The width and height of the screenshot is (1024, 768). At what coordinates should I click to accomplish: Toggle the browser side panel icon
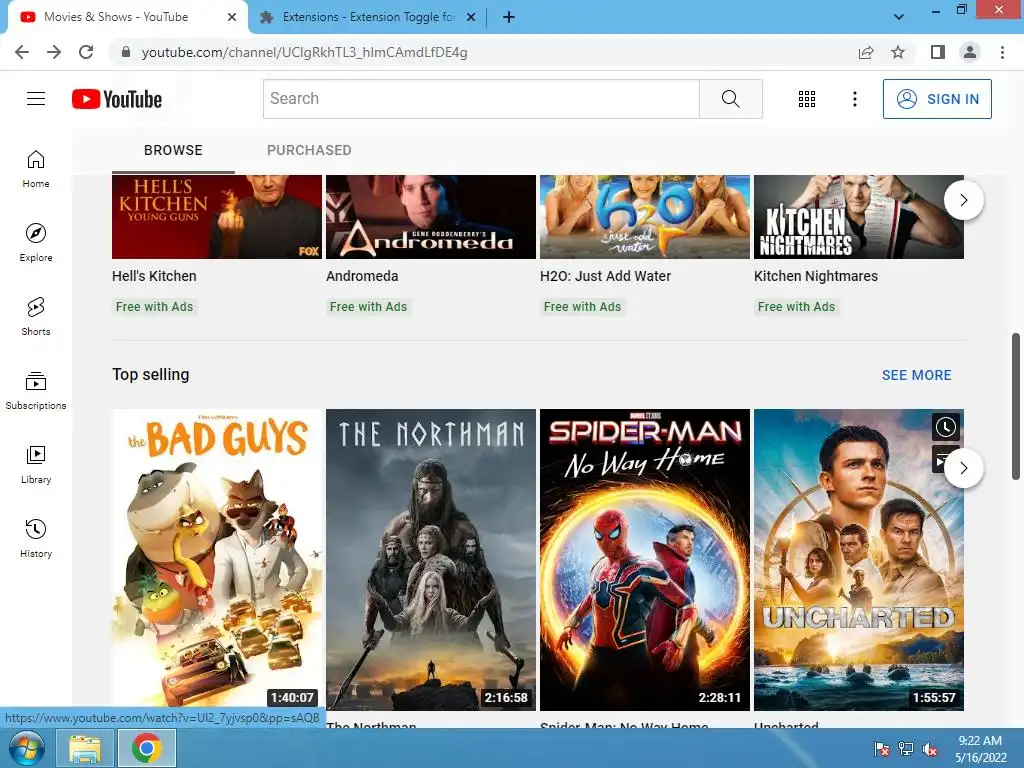point(938,52)
